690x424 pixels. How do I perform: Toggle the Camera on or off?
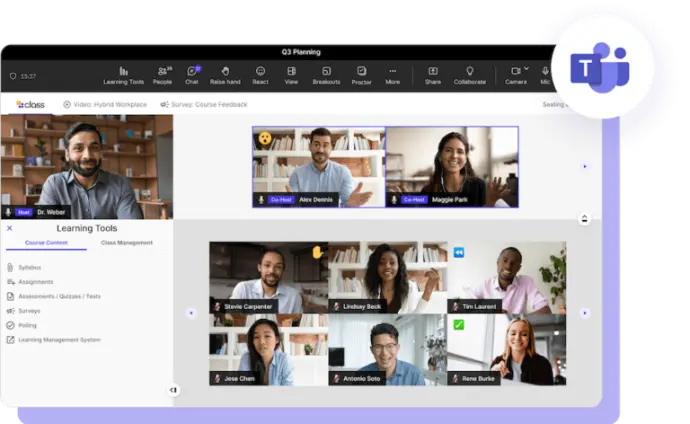click(x=515, y=74)
